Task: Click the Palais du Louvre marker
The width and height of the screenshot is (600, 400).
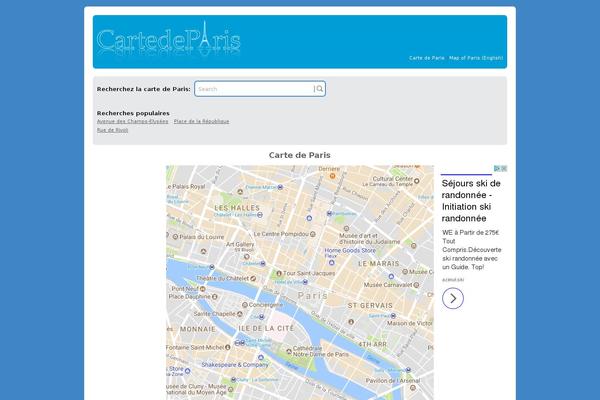Action: (176, 237)
